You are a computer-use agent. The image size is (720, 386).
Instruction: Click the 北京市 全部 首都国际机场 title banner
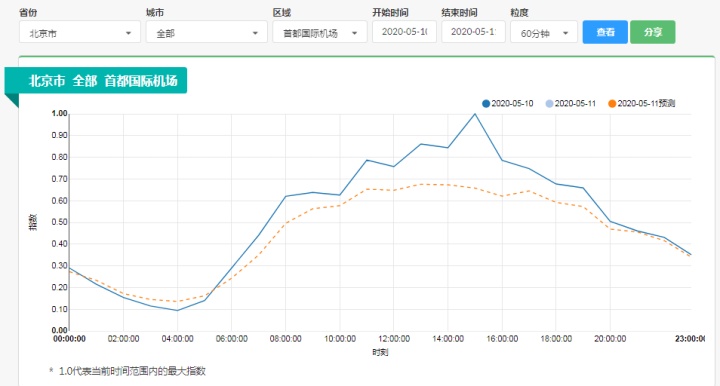(96, 81)
